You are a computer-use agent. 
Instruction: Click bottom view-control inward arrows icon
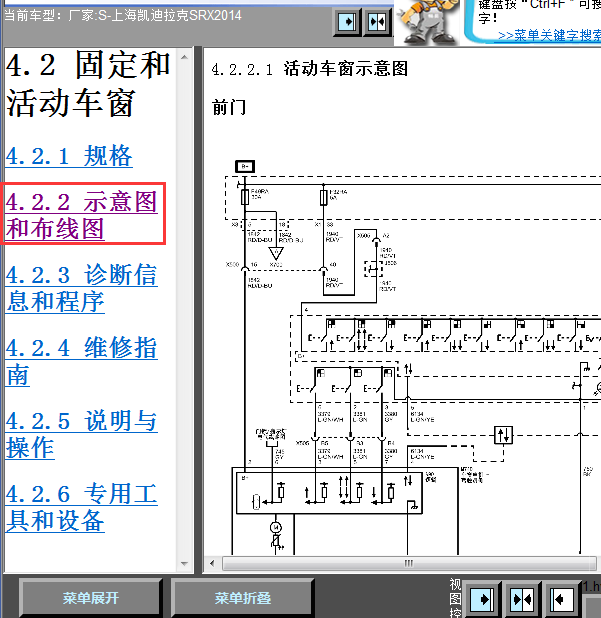(x=522, y=599)
